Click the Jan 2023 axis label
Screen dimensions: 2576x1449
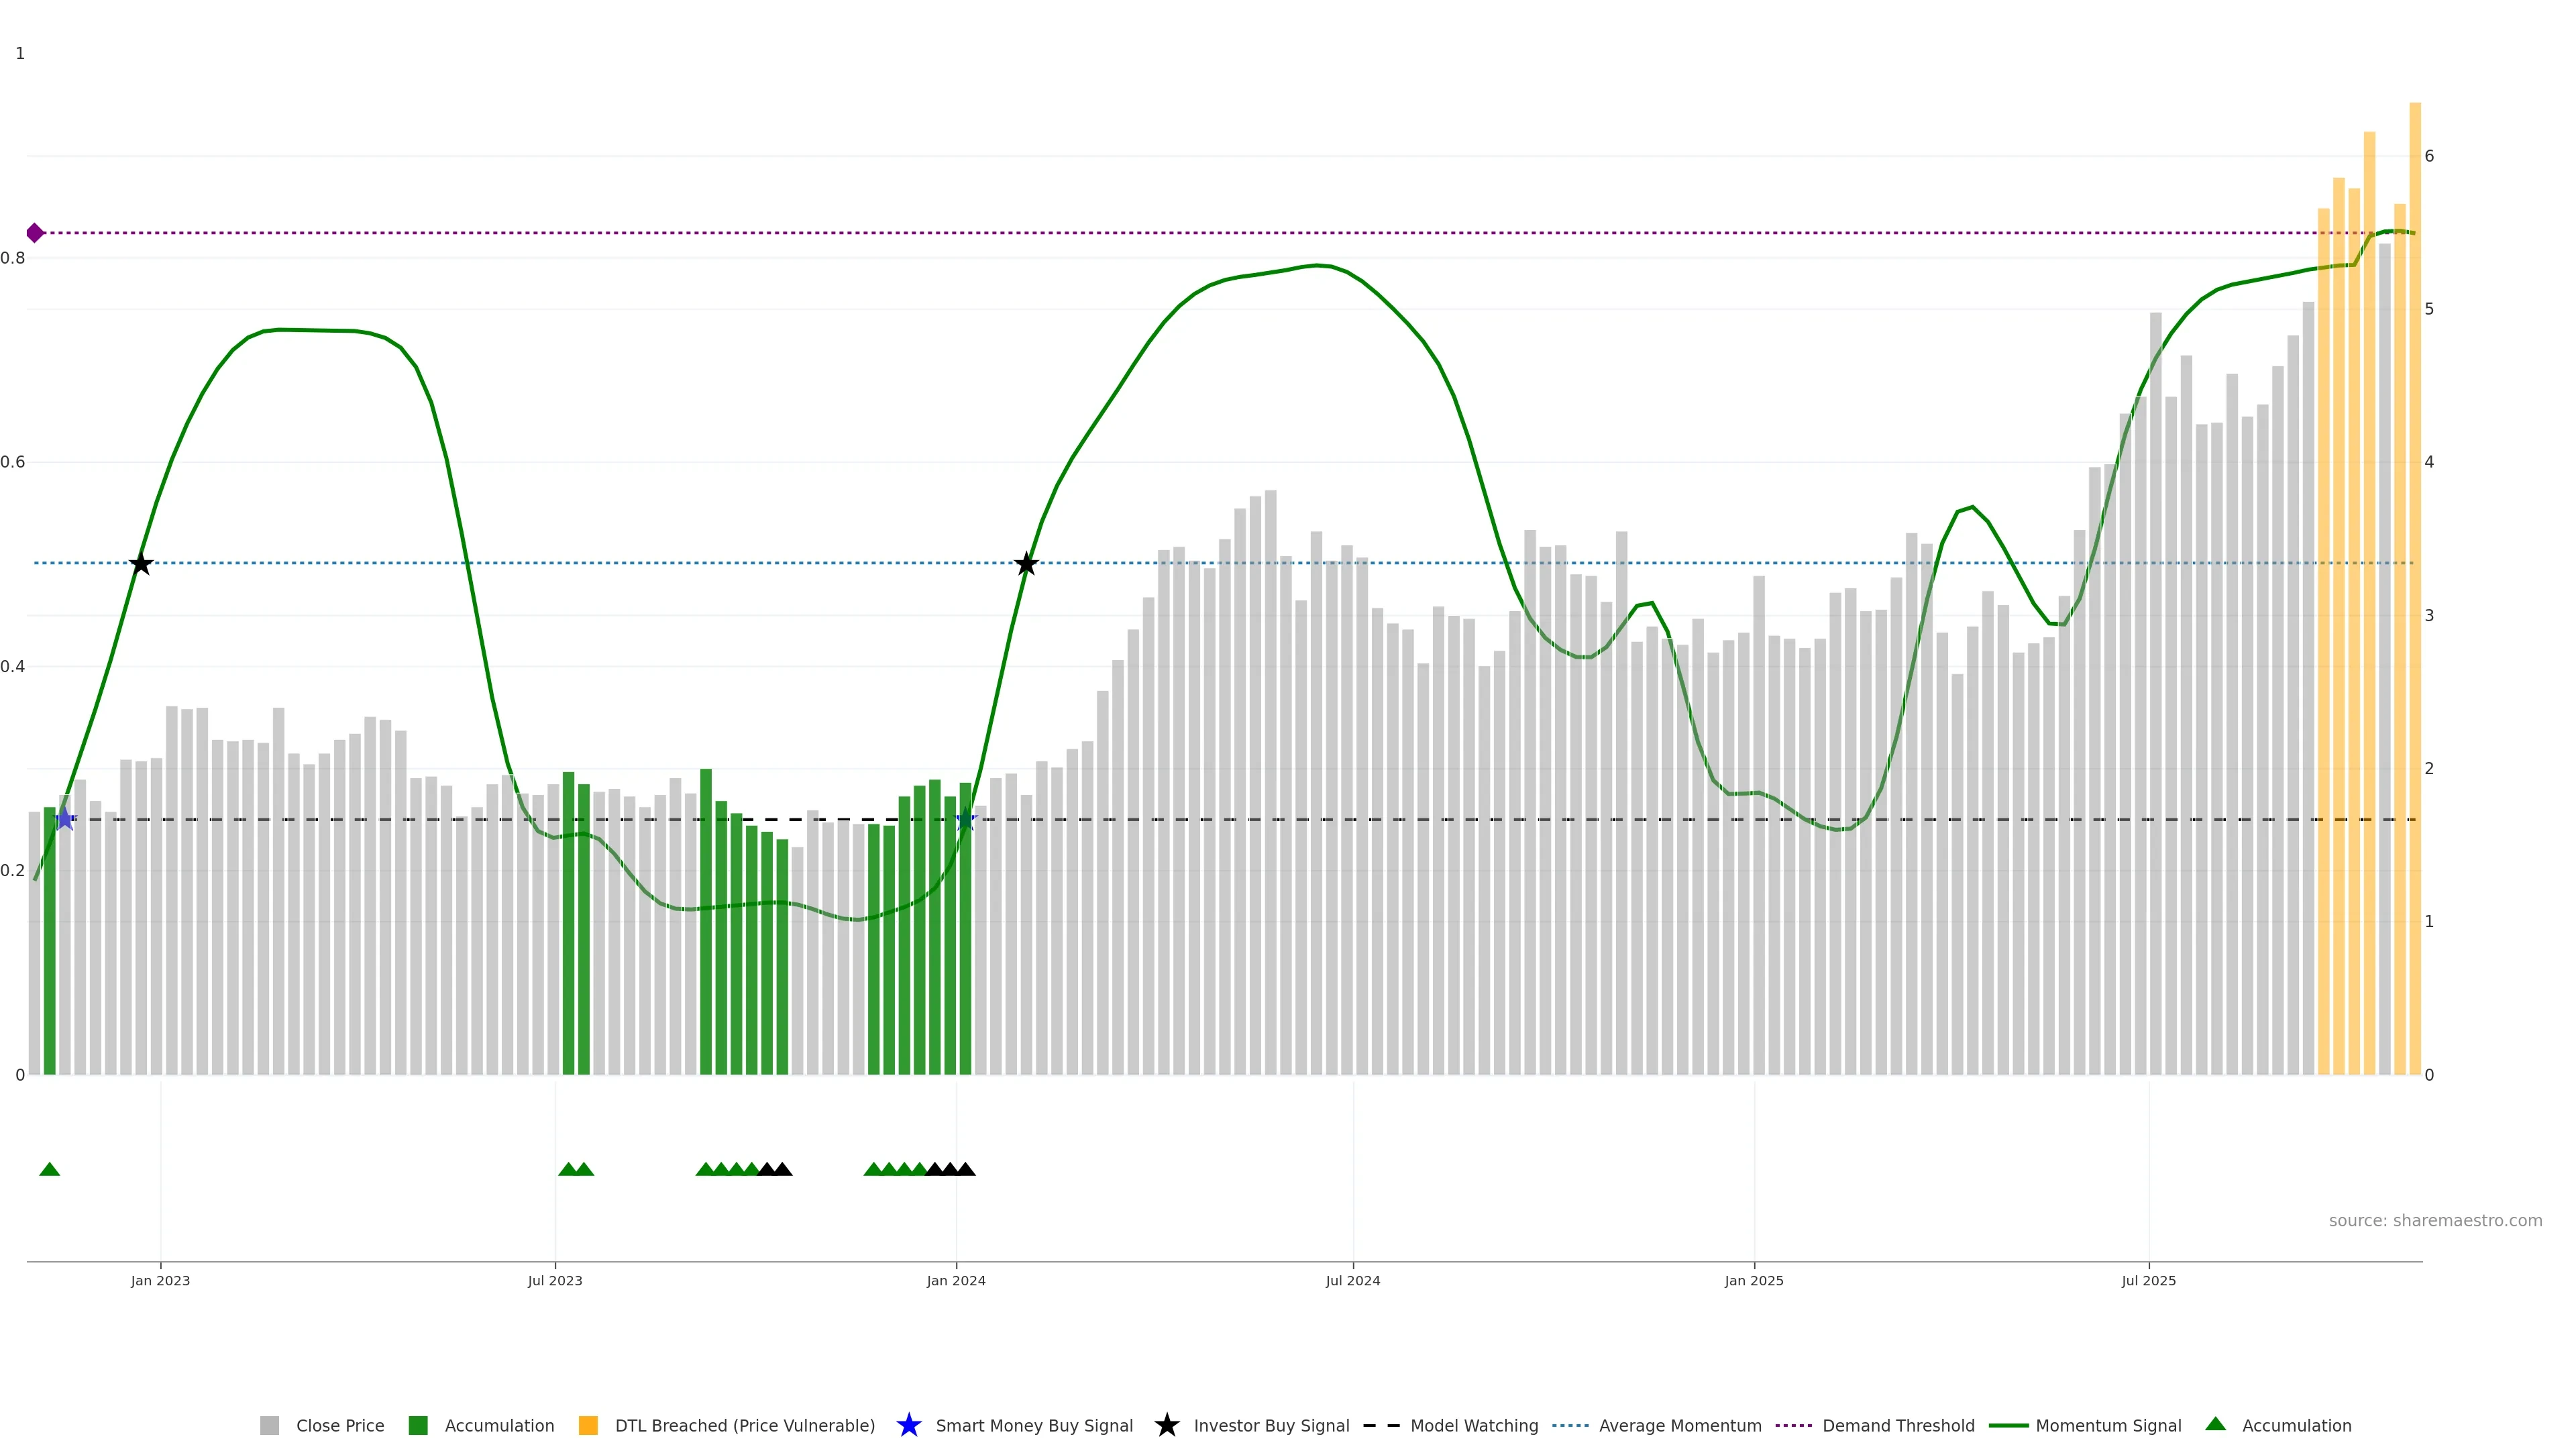[x=160, y=1280]
